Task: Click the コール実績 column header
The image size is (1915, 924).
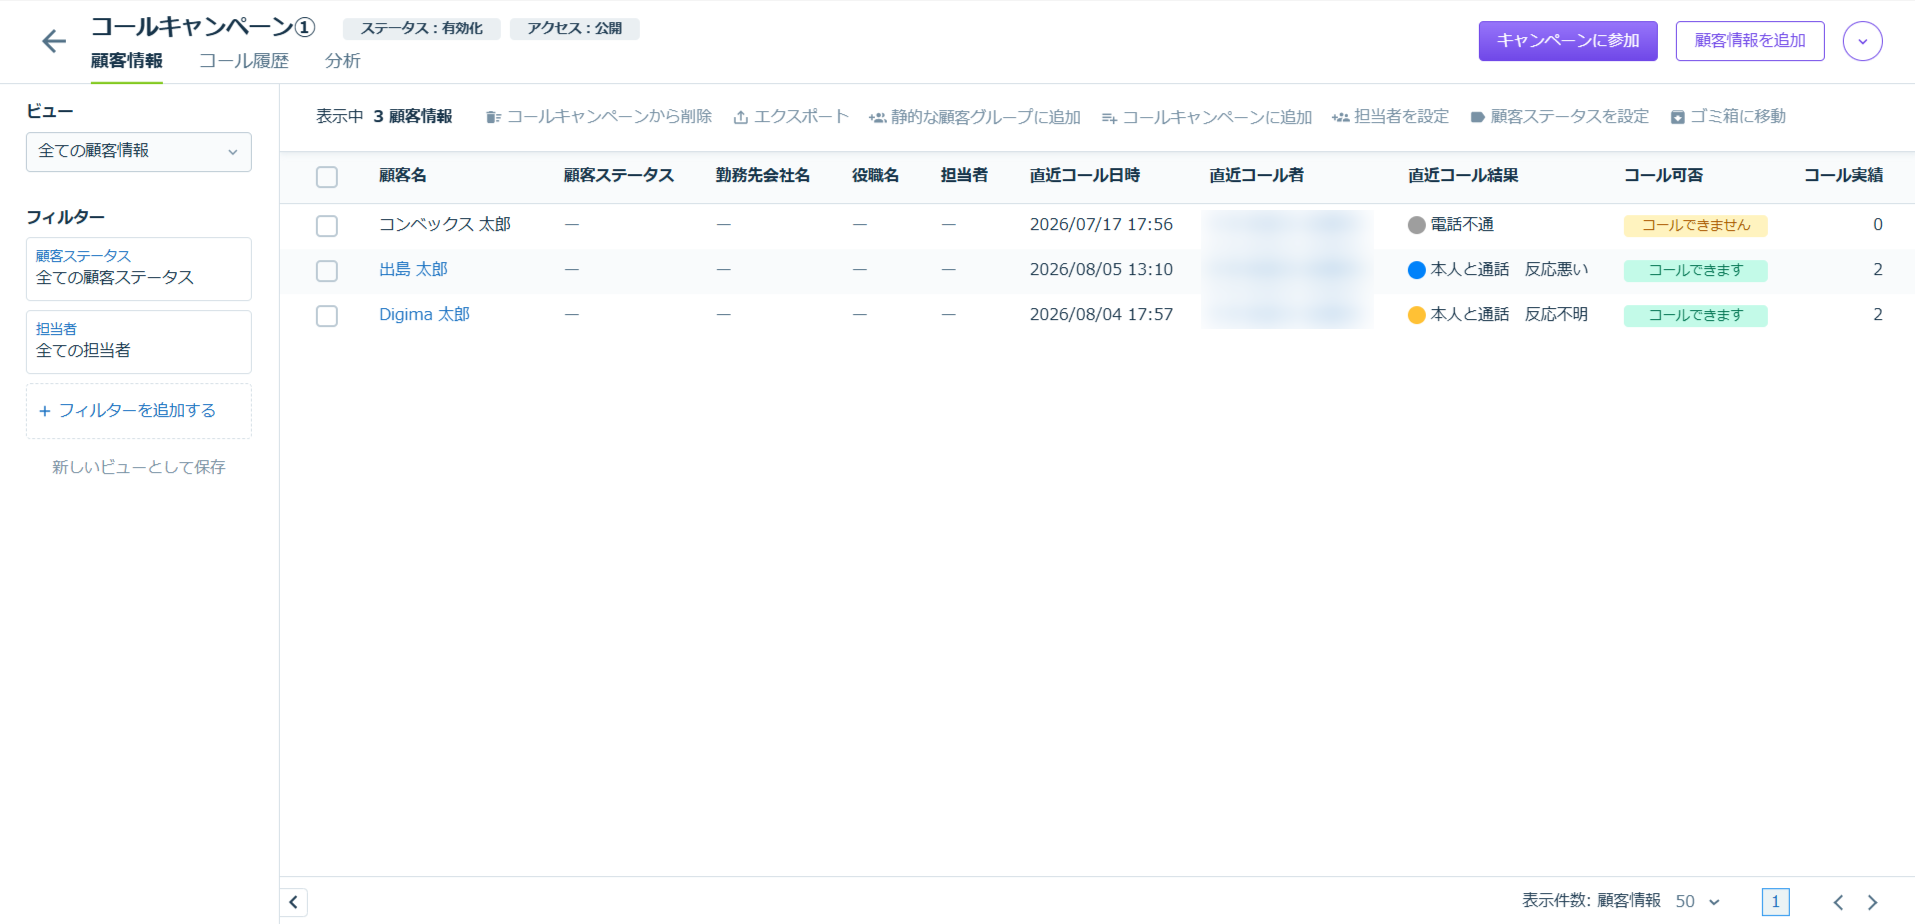Action: [1843, 176]
